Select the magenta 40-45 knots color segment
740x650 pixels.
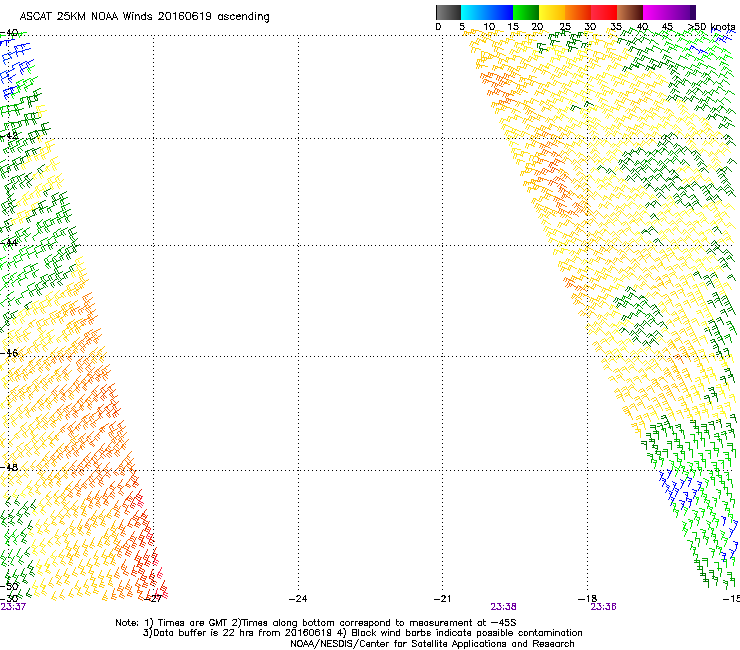tap(656, 12)
